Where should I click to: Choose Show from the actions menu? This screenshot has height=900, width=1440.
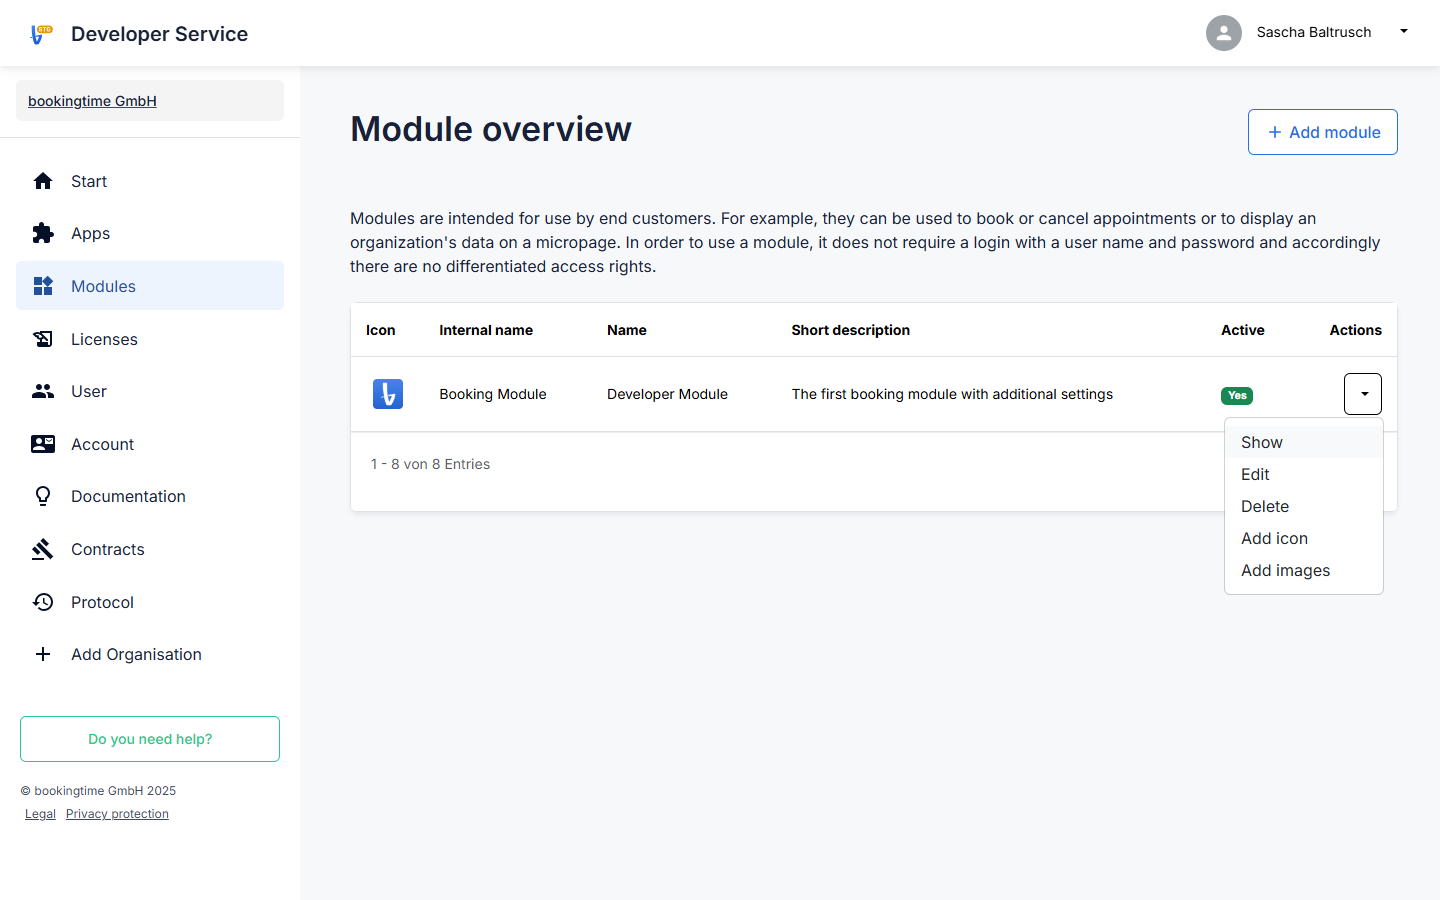point(1304,442)
